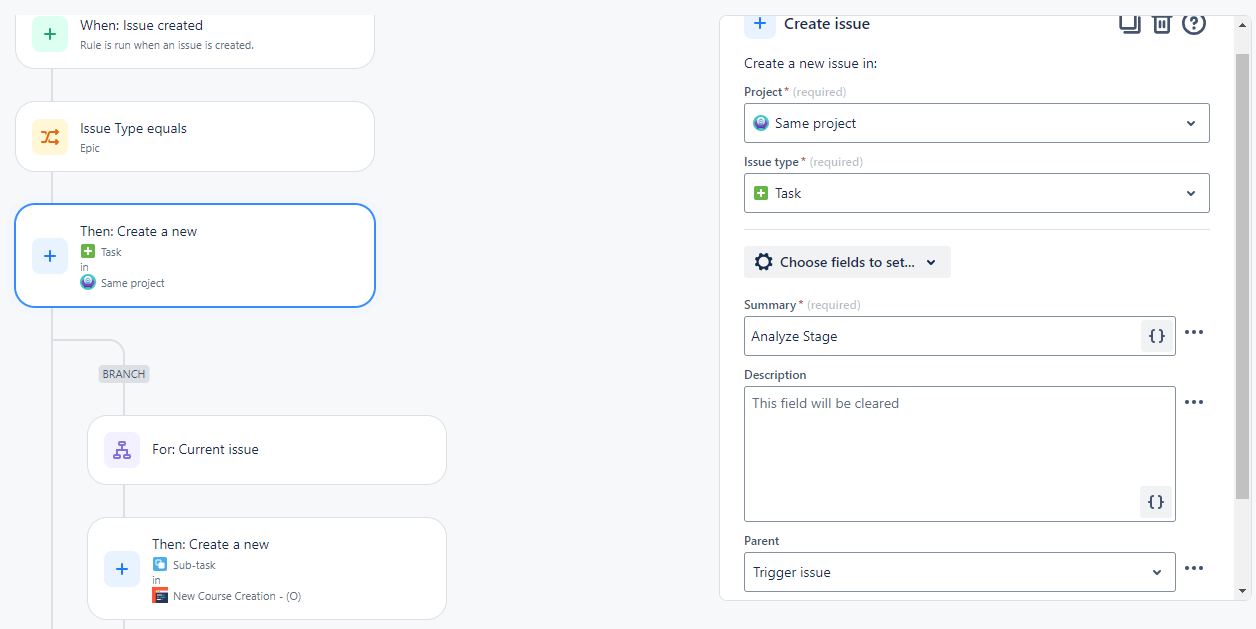
Task: Open more options beside Summary field
Action: click(1194, 332)
